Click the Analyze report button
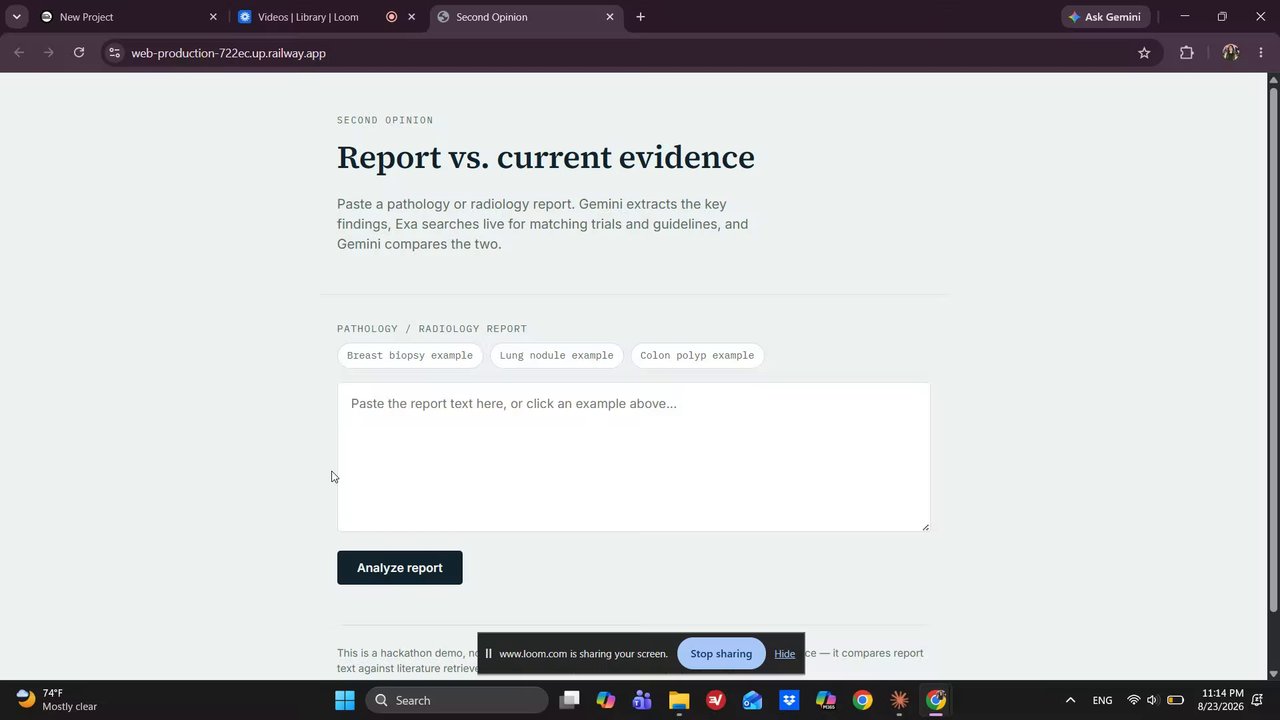 [400, 568]
